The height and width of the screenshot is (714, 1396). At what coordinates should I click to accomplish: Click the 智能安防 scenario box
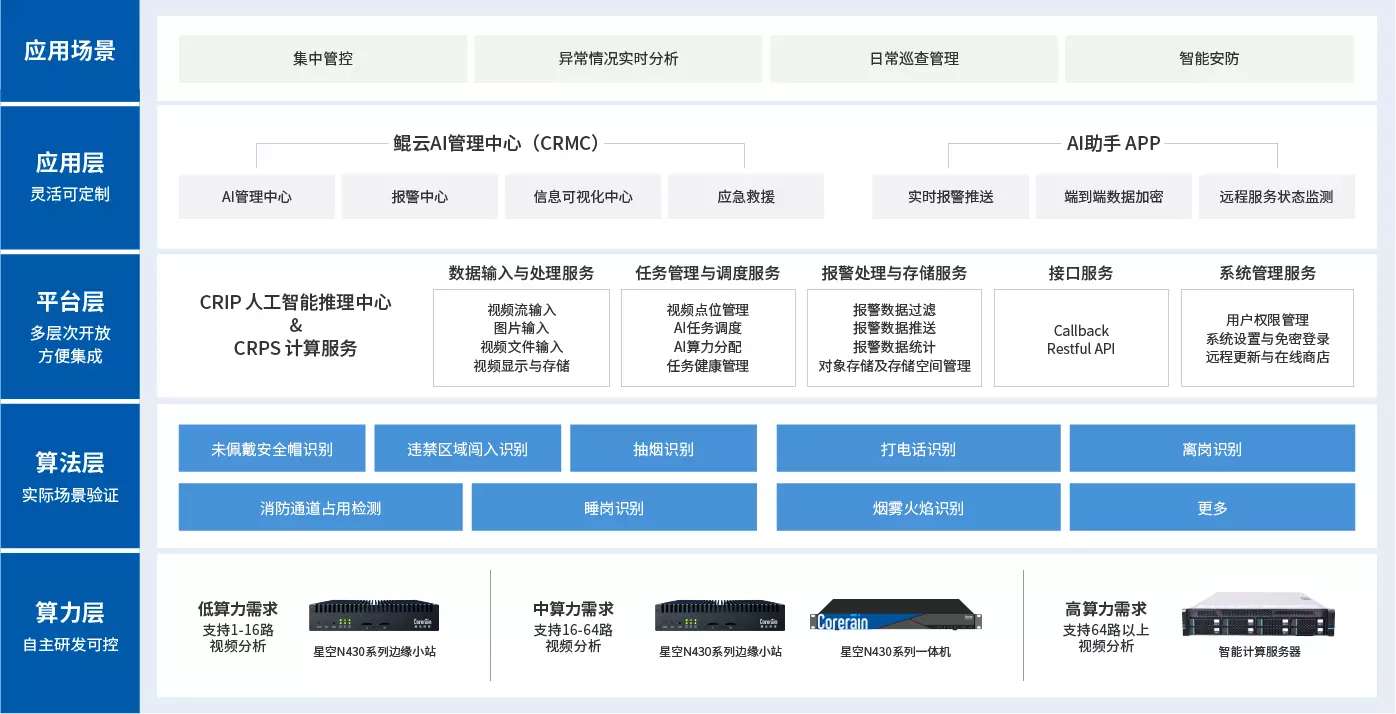click(1209, 59)
